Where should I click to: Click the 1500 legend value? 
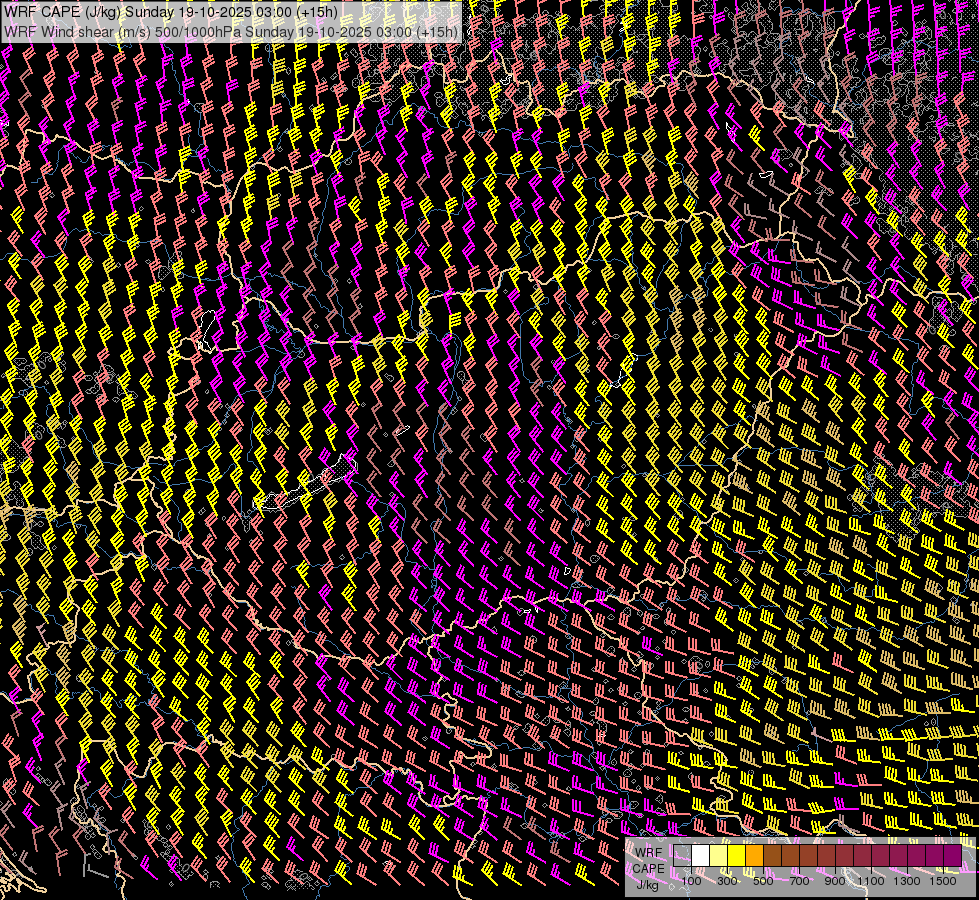click(x=943, y=881)
